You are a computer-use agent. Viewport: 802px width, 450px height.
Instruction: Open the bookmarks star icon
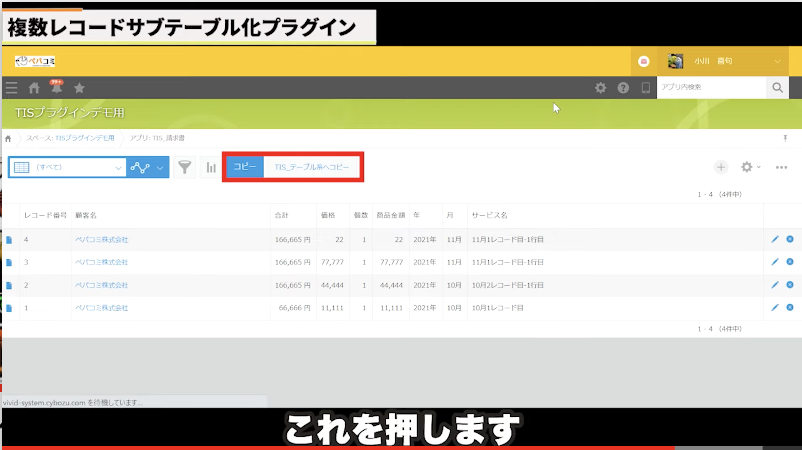coord(79,88)
